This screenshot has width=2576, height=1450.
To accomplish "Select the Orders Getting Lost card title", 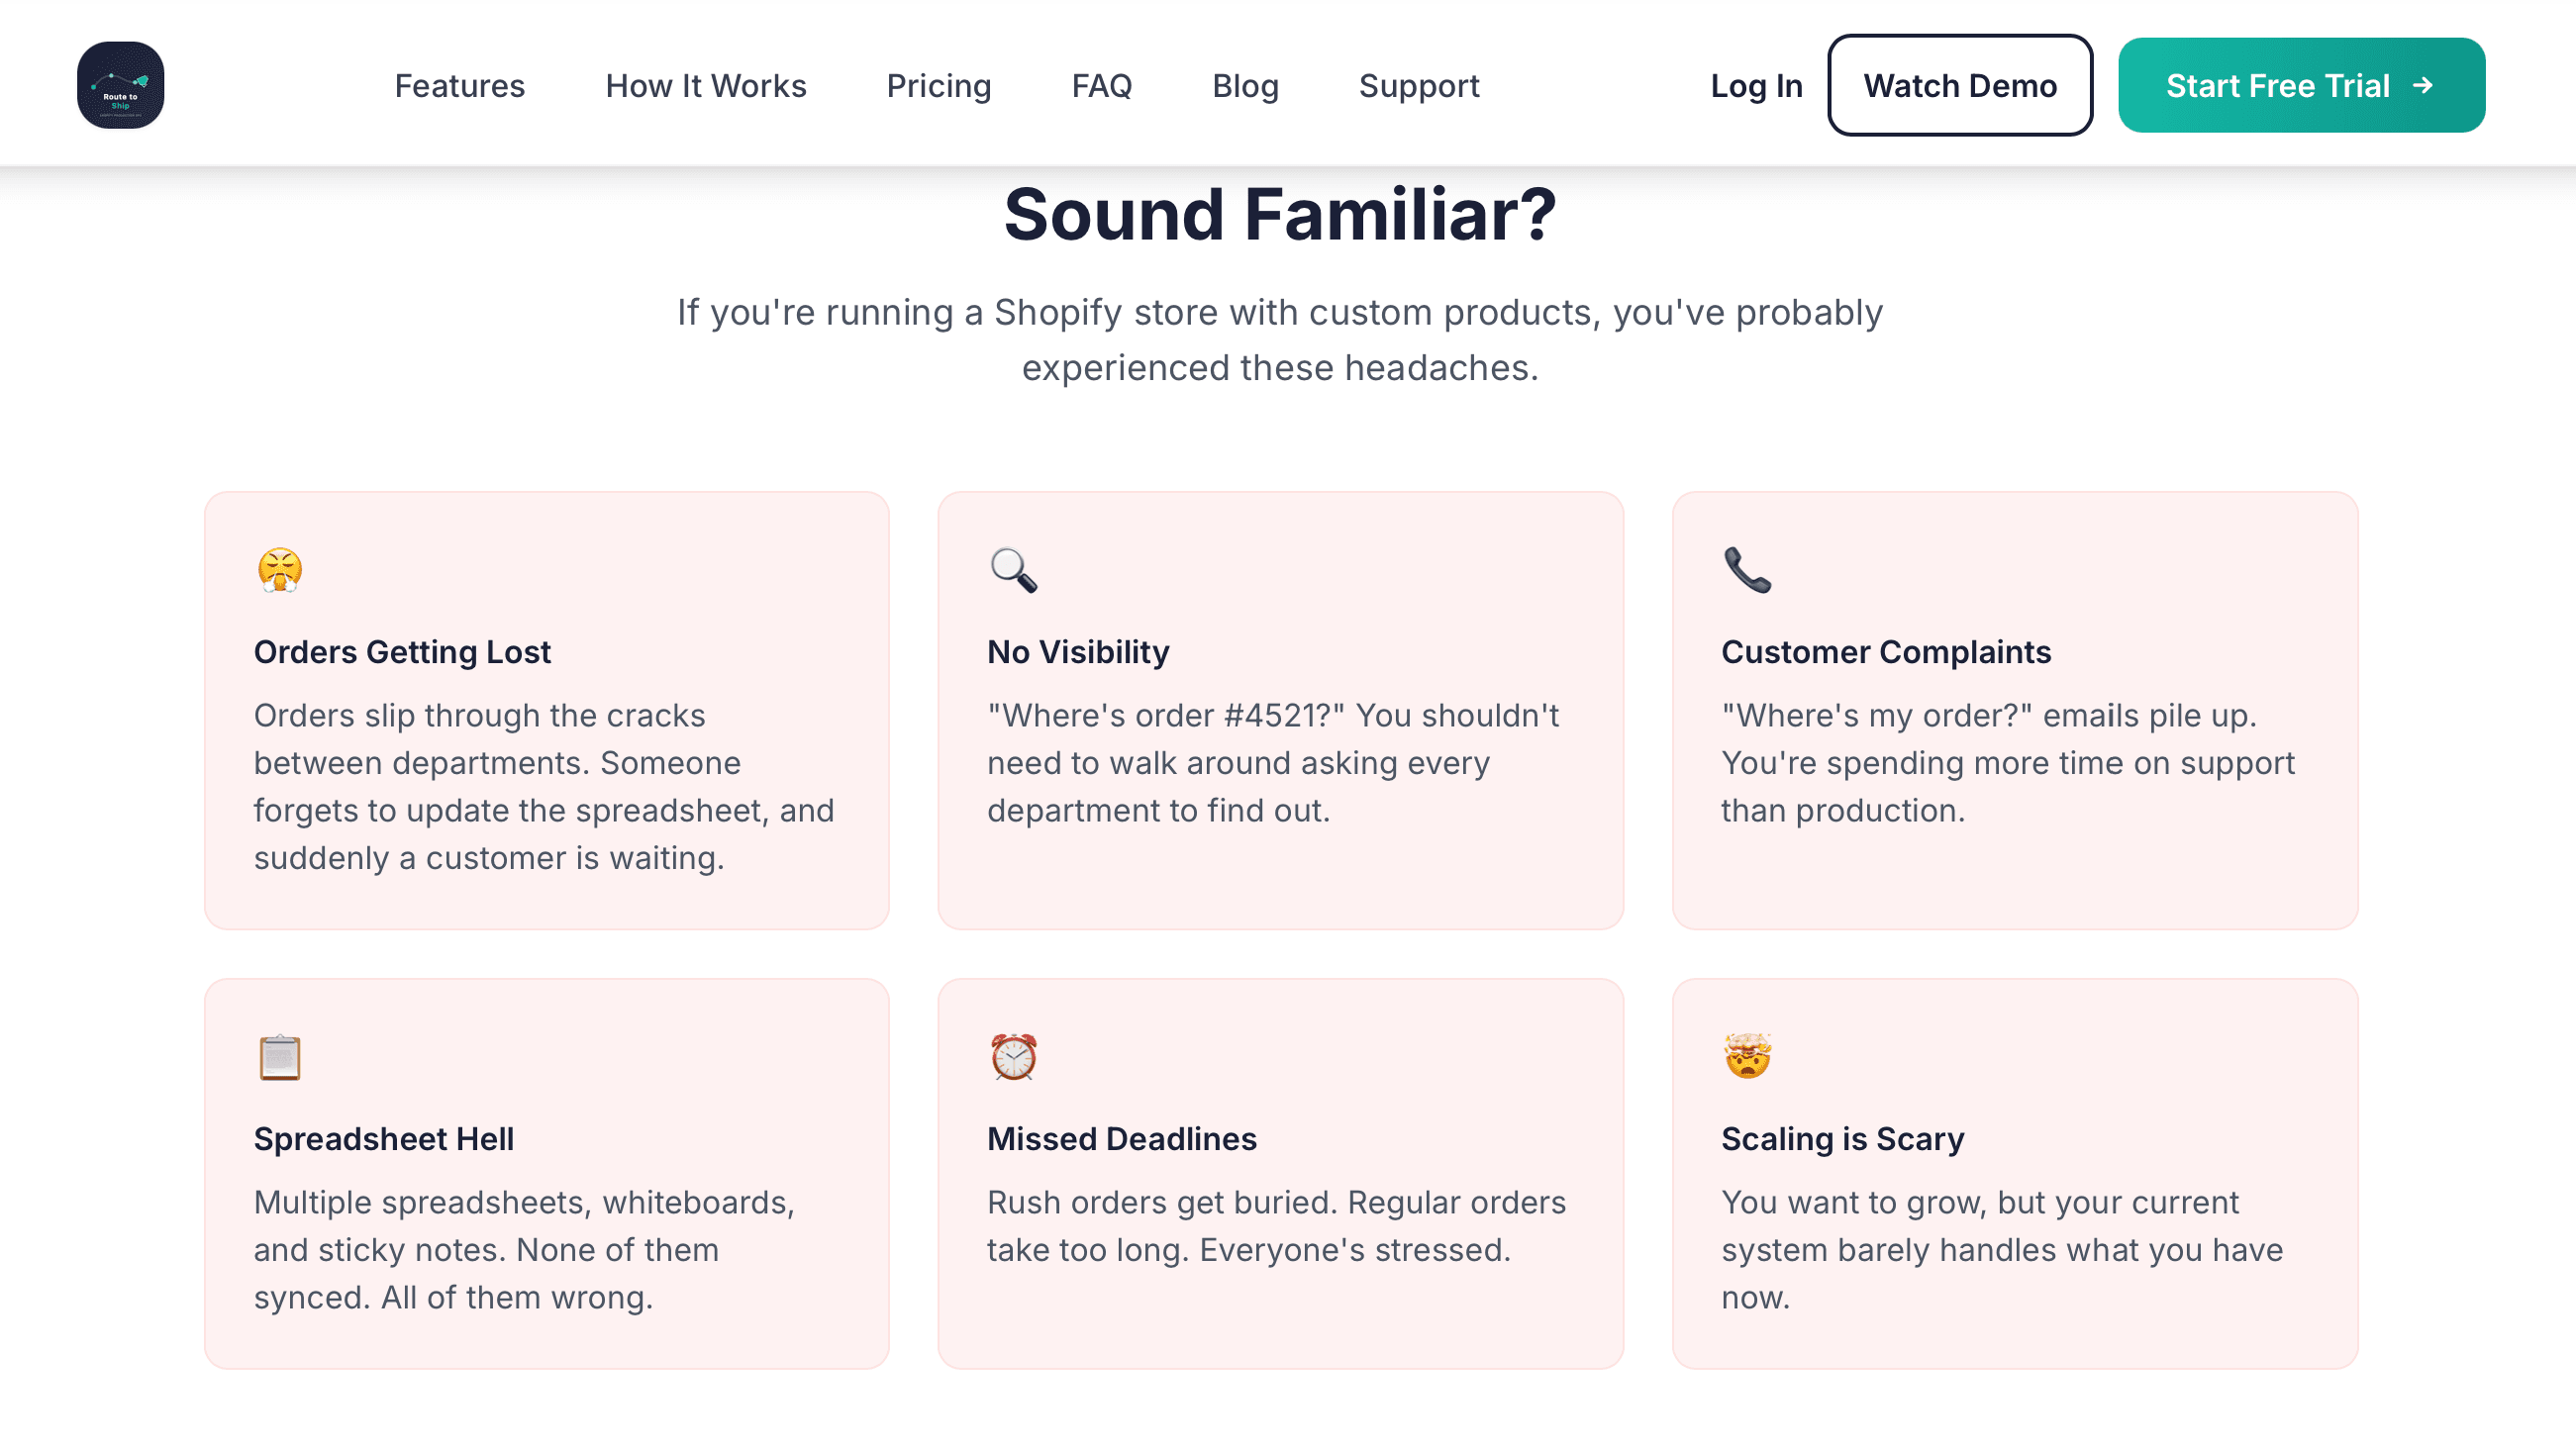I will click(402, 652).
